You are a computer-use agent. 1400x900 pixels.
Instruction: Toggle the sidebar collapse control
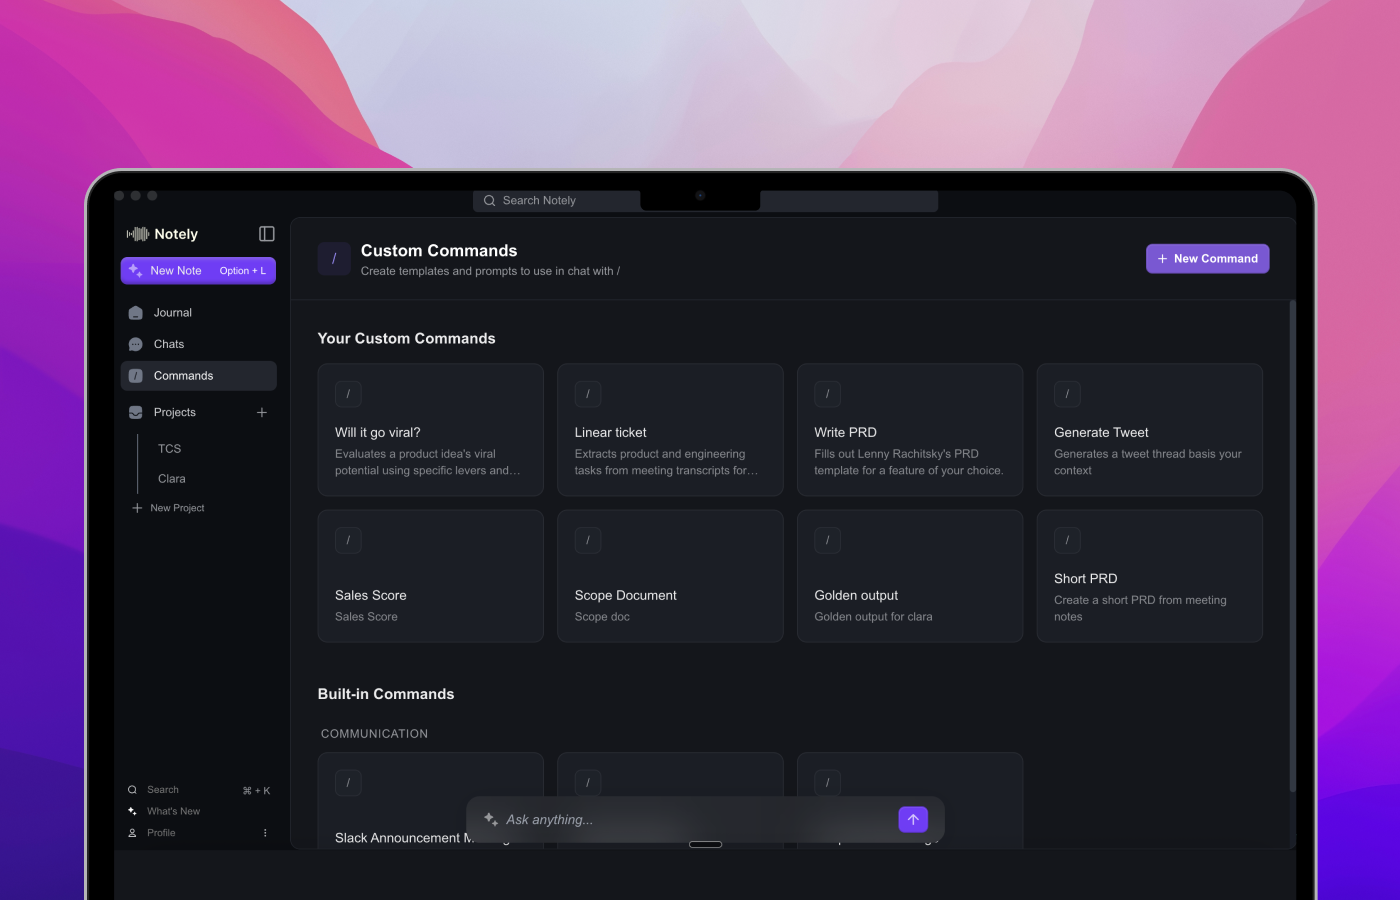tap(265, 233)
